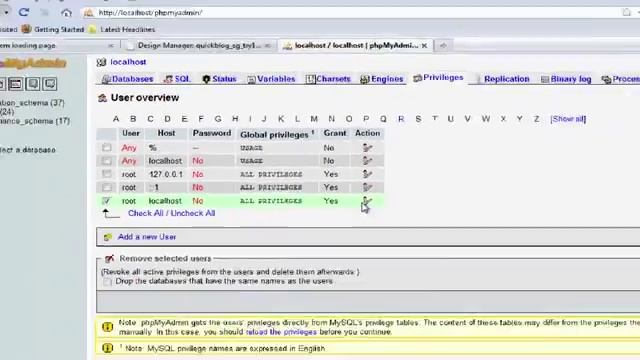The width and height of the screenshot is (640, 360).
Task: Open the second icon in left sidebar toolbar
Action: coord(16,84)
